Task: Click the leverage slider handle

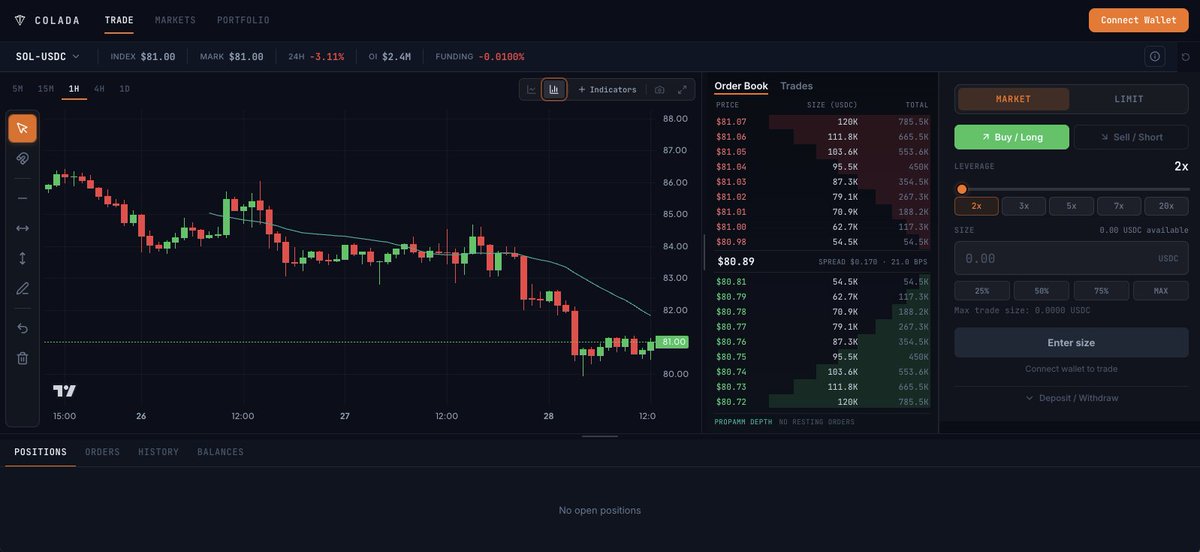Action: click(x=962, y=189)
